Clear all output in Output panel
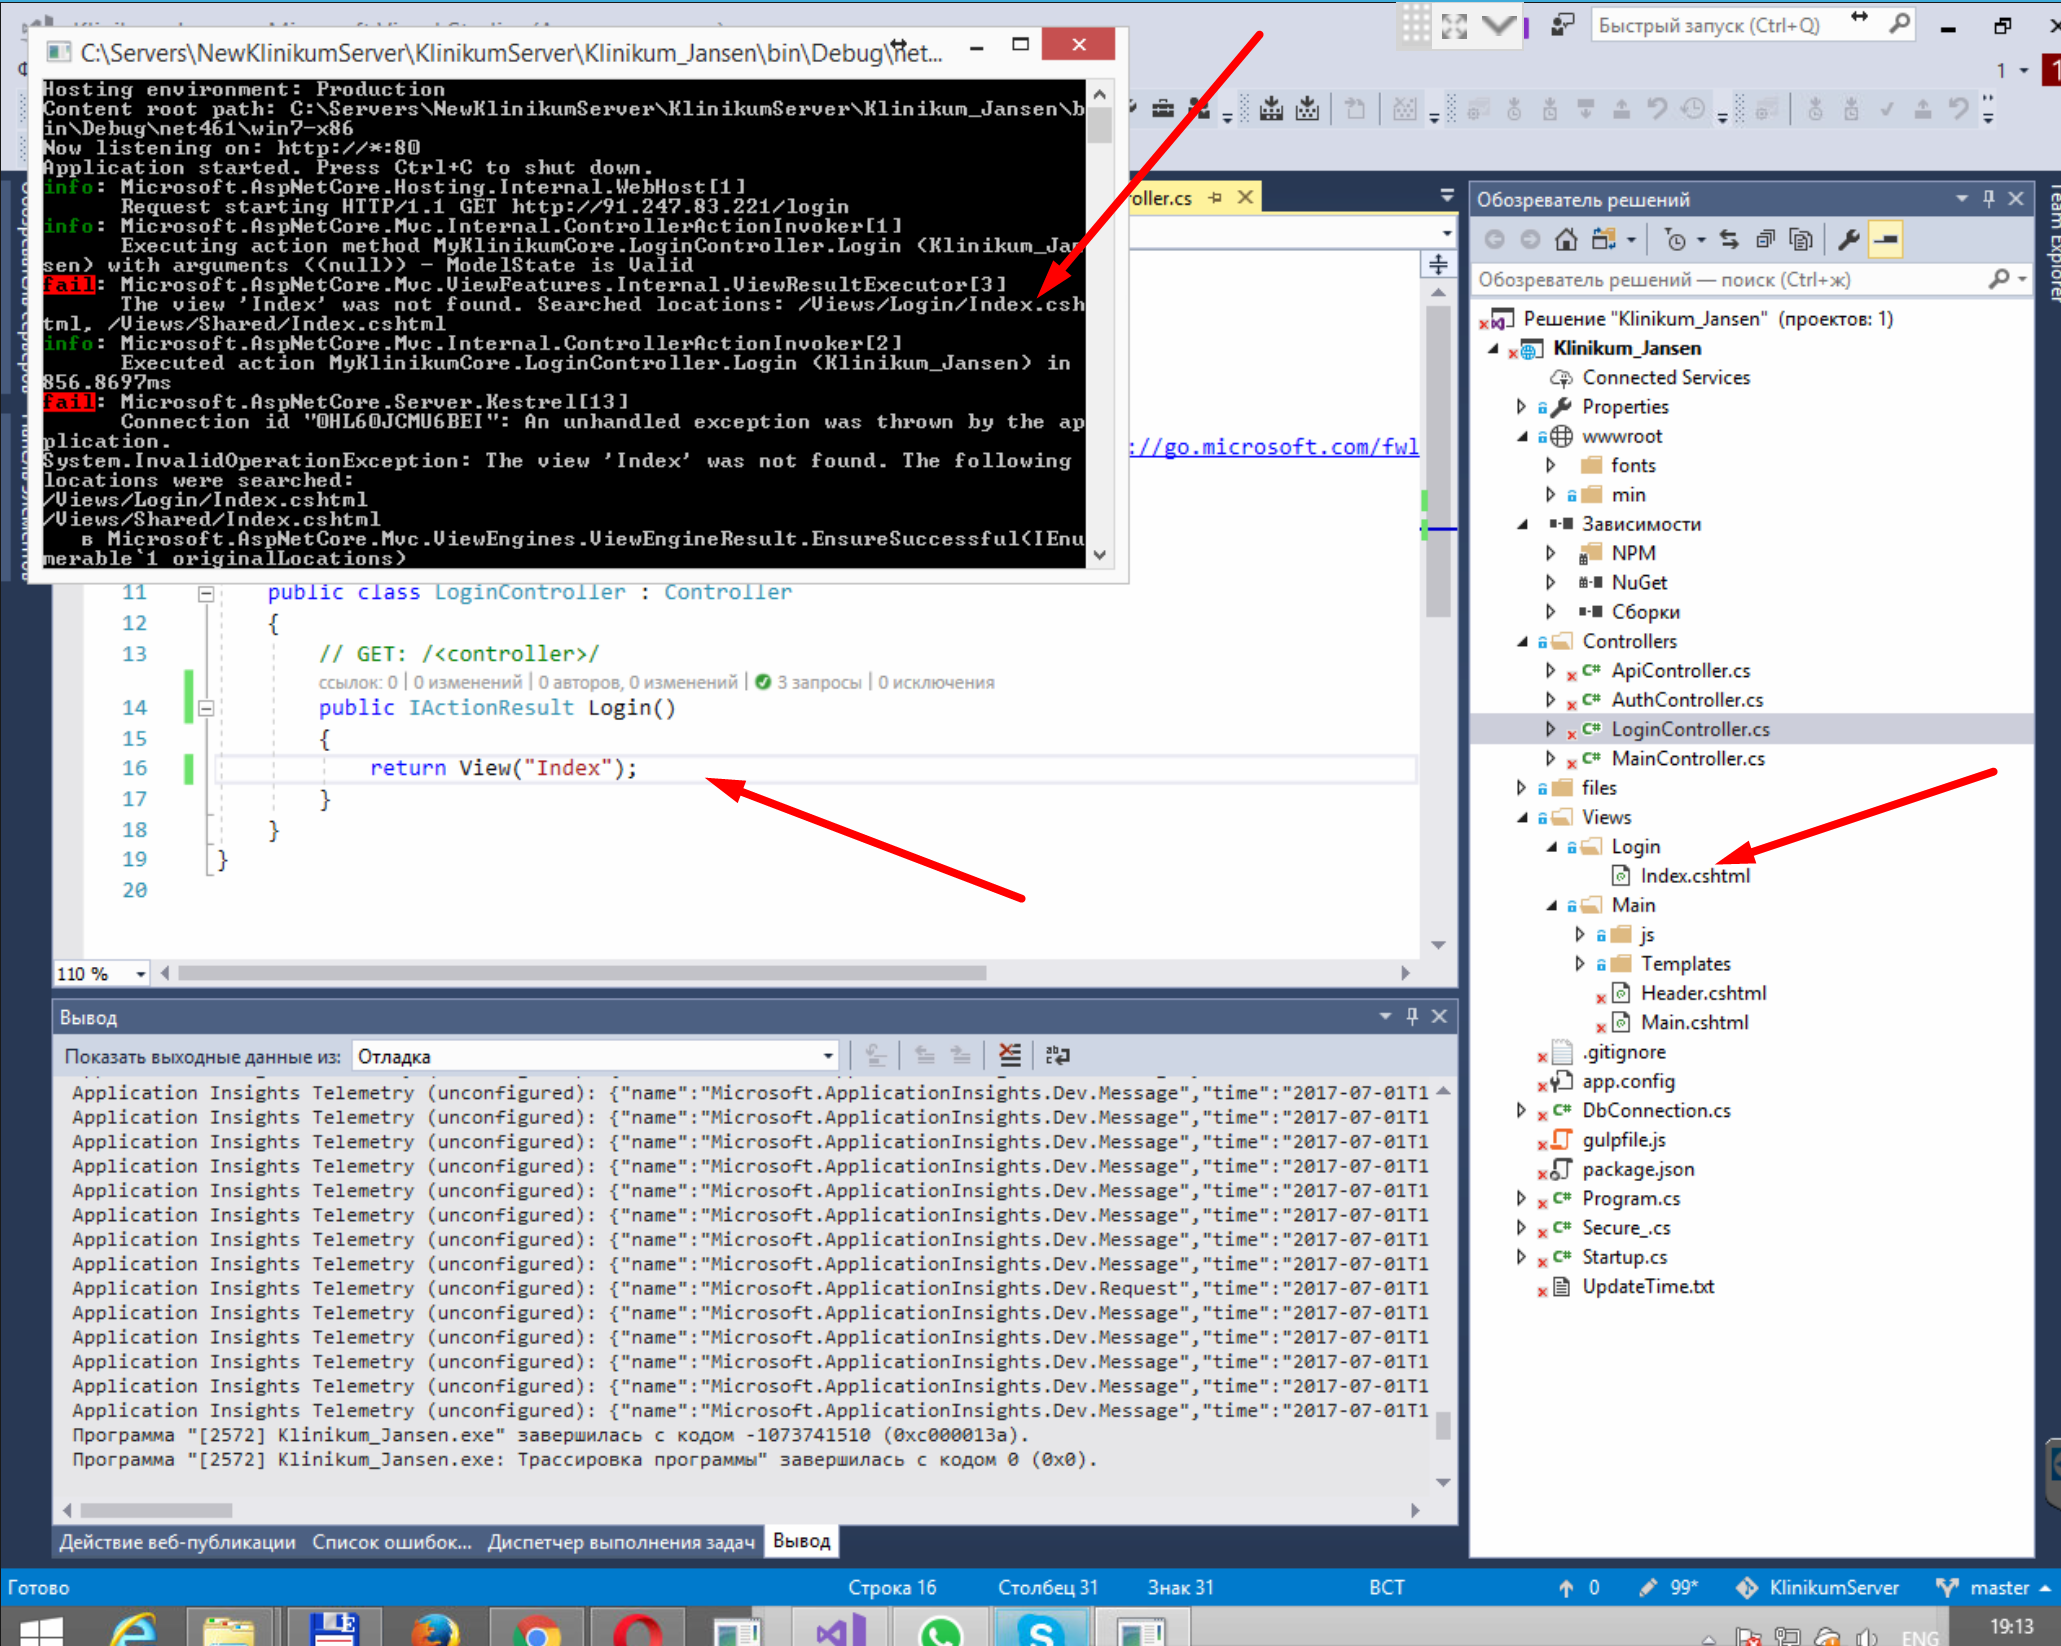Viewport: 2061px width, 1646px height. [1010, 1055]
